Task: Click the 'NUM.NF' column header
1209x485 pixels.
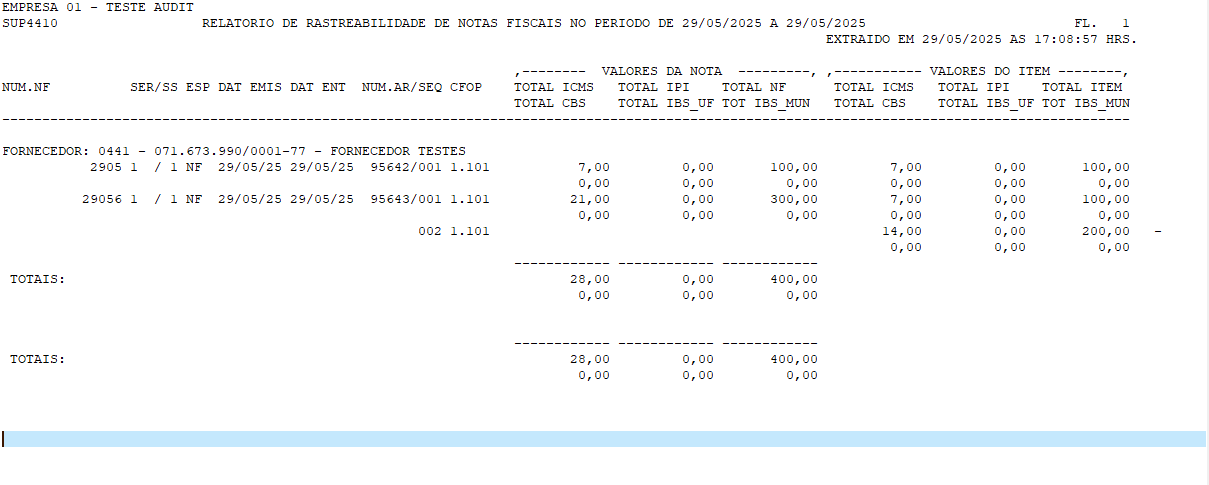Action: tap(26, 88)
